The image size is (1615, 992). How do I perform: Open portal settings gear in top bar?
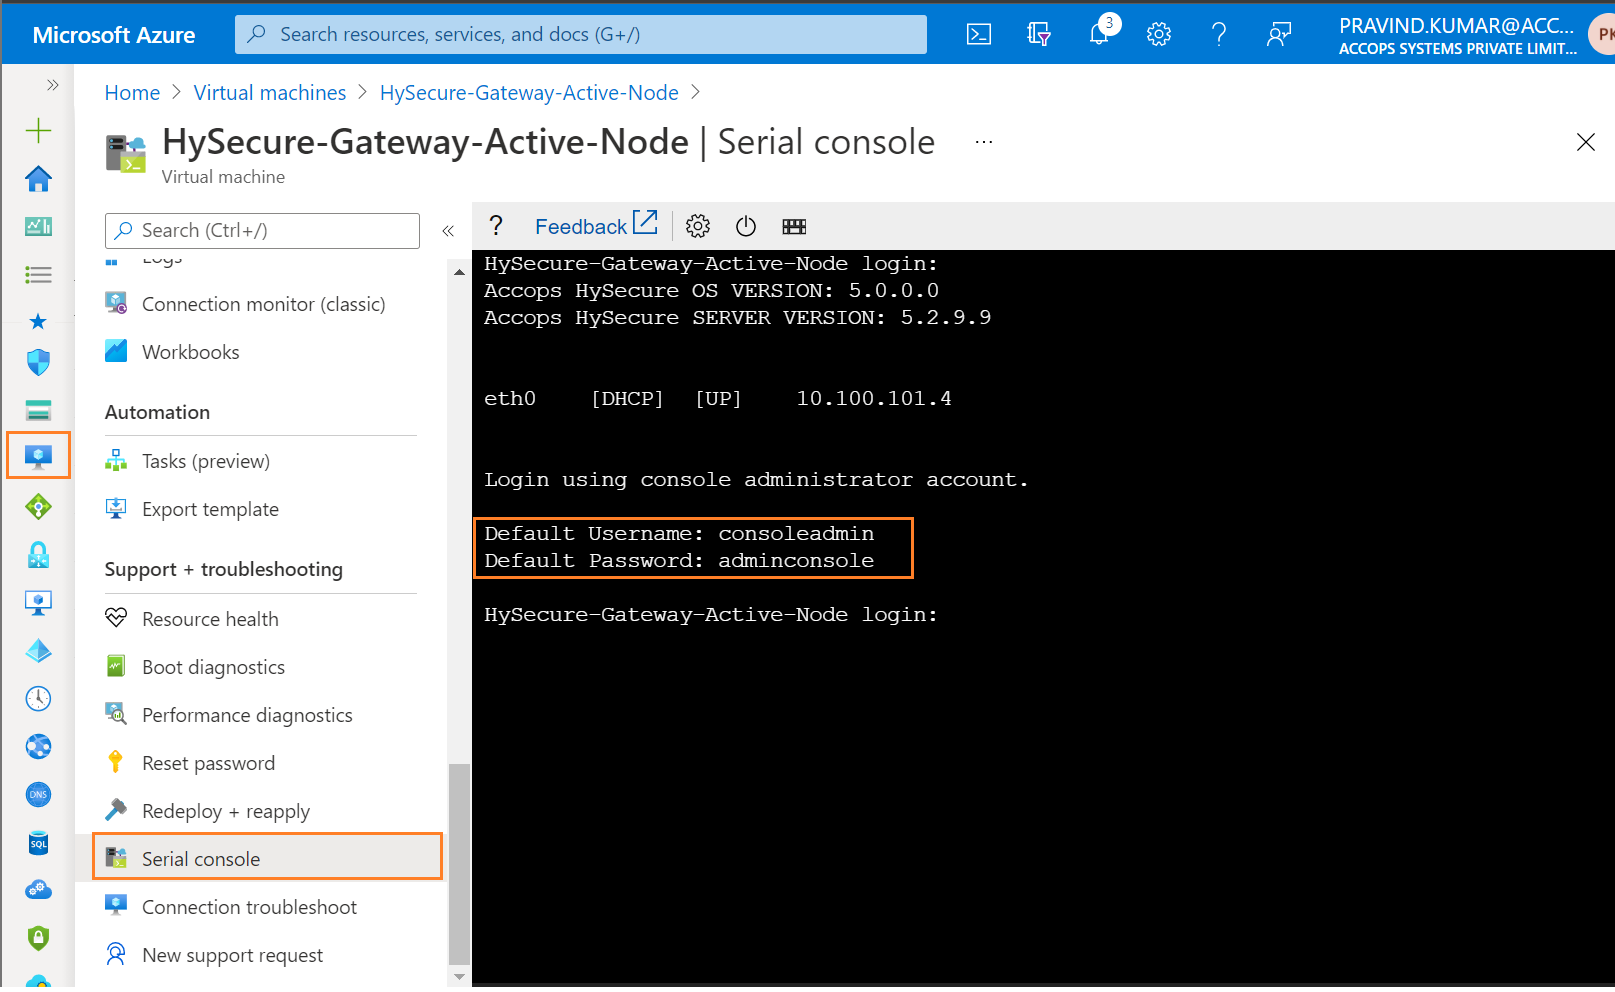coord(1159,34)
